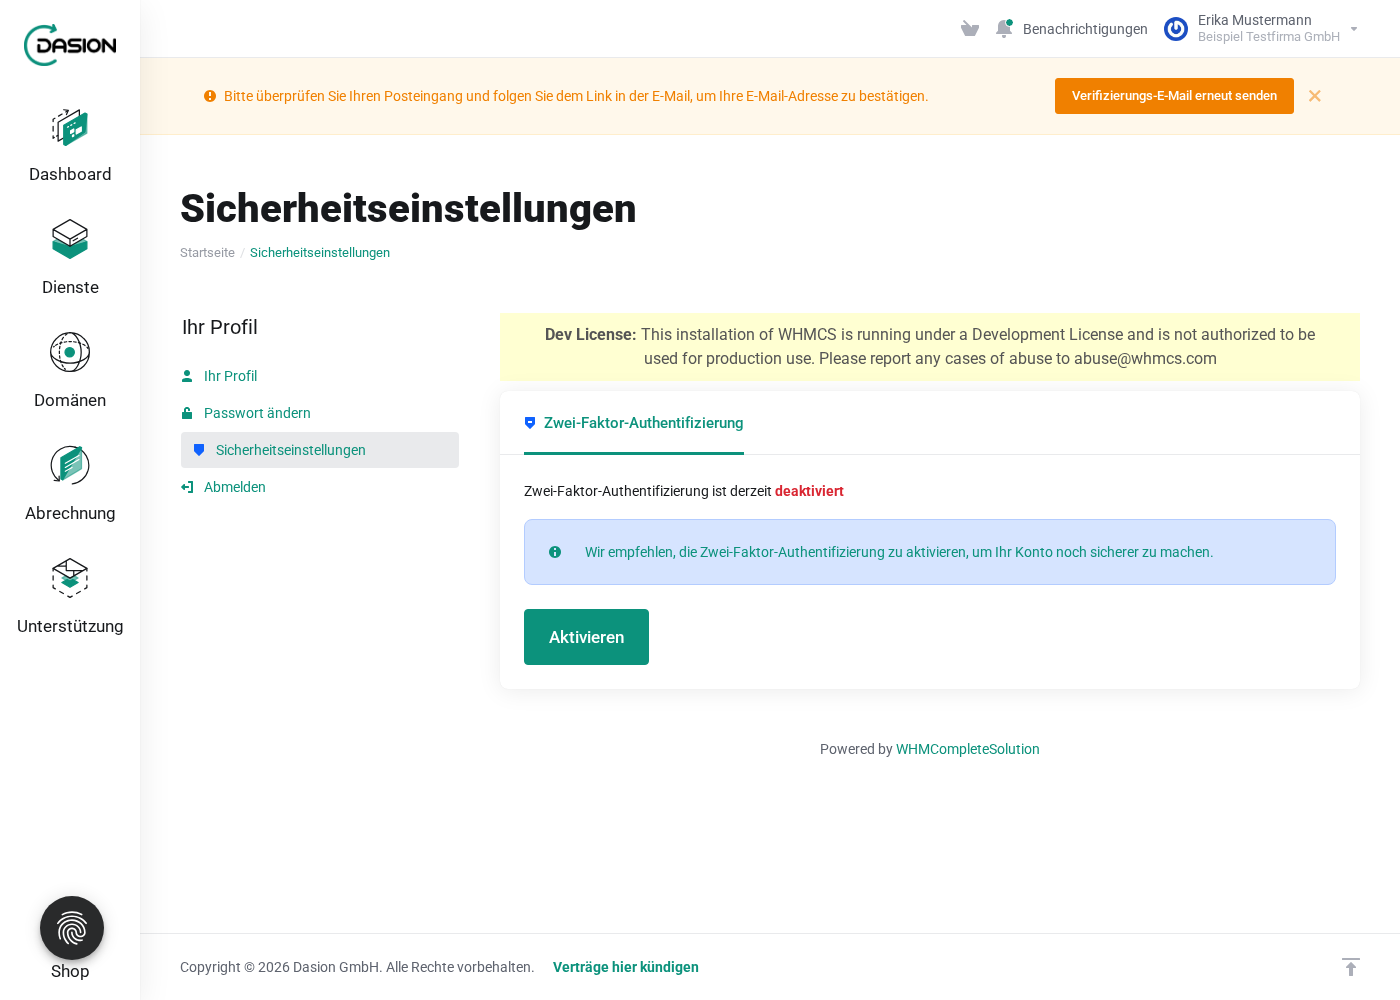Open the WHMCompleteSolution link

(x=967, y=749)
